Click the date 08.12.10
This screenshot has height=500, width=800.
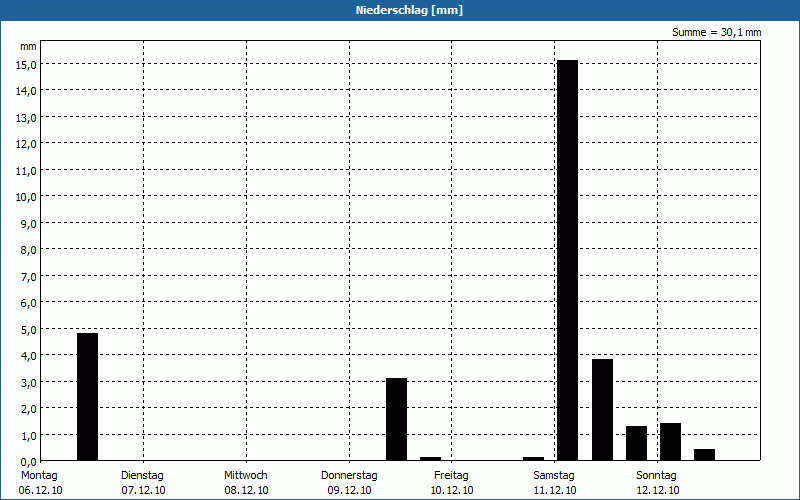point(246,491)
